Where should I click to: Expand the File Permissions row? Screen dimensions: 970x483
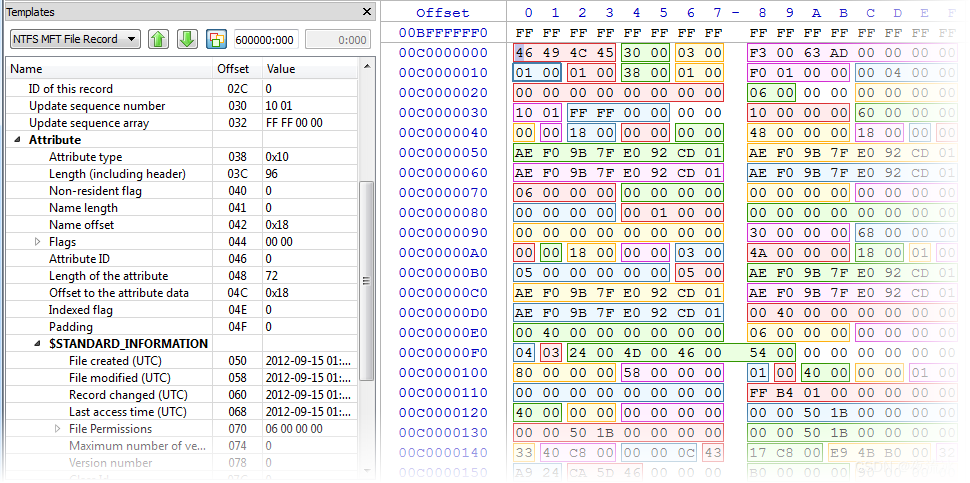tap(58, 429)
